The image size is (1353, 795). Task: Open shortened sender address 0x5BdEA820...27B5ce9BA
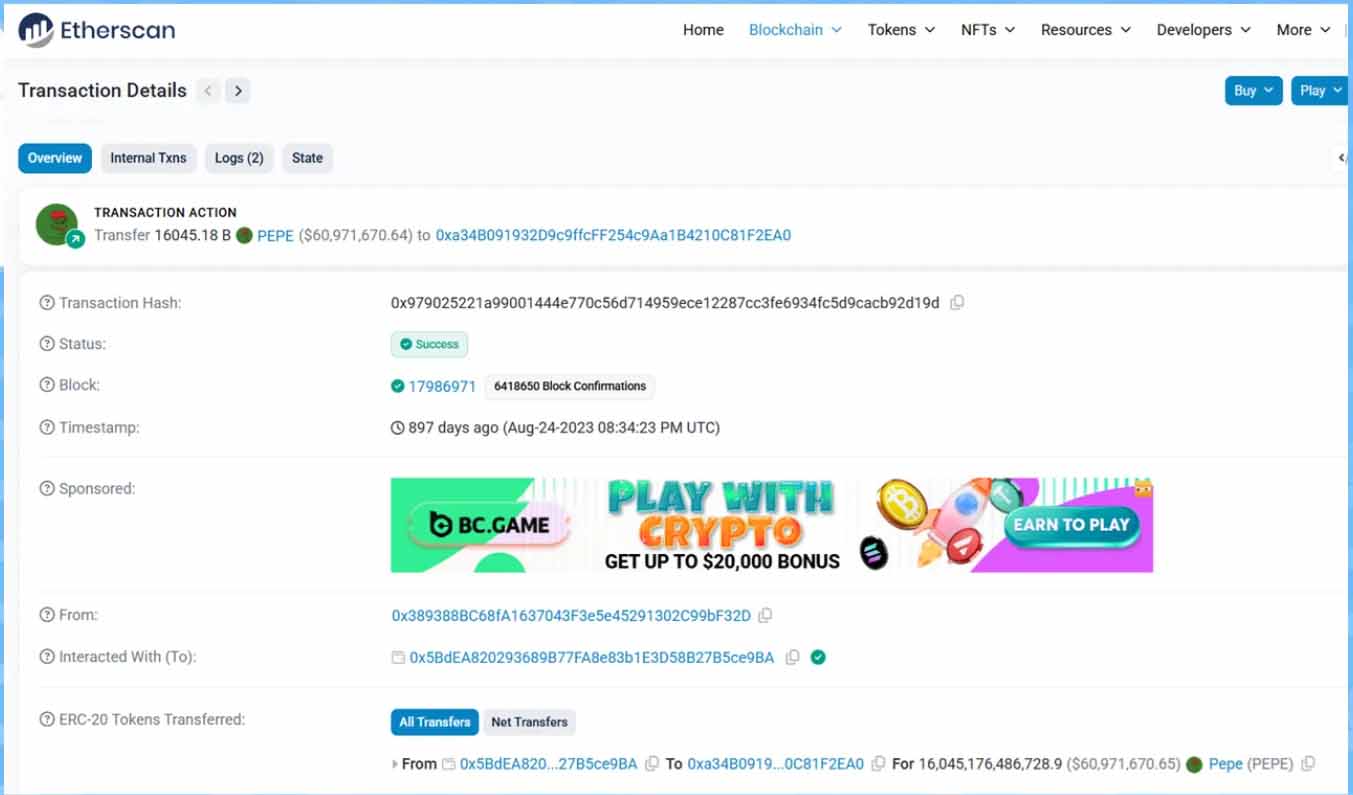pos(548,764)
